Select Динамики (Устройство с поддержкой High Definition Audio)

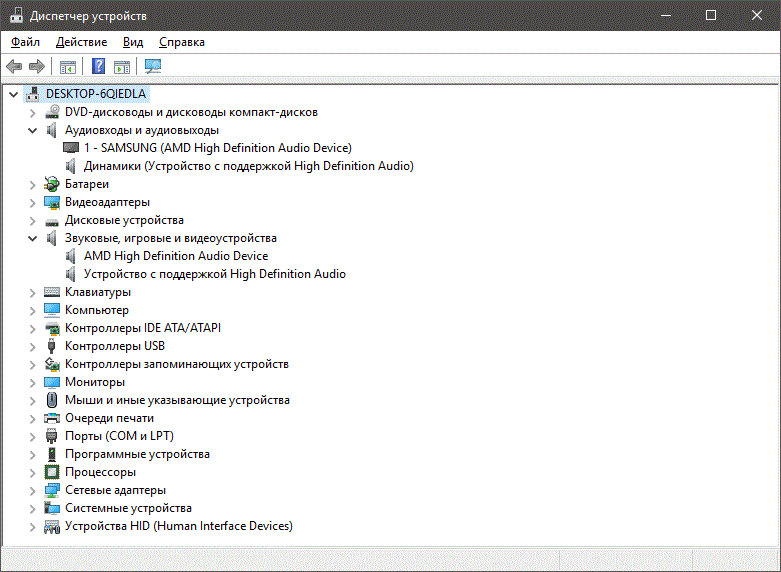(249, 166)
